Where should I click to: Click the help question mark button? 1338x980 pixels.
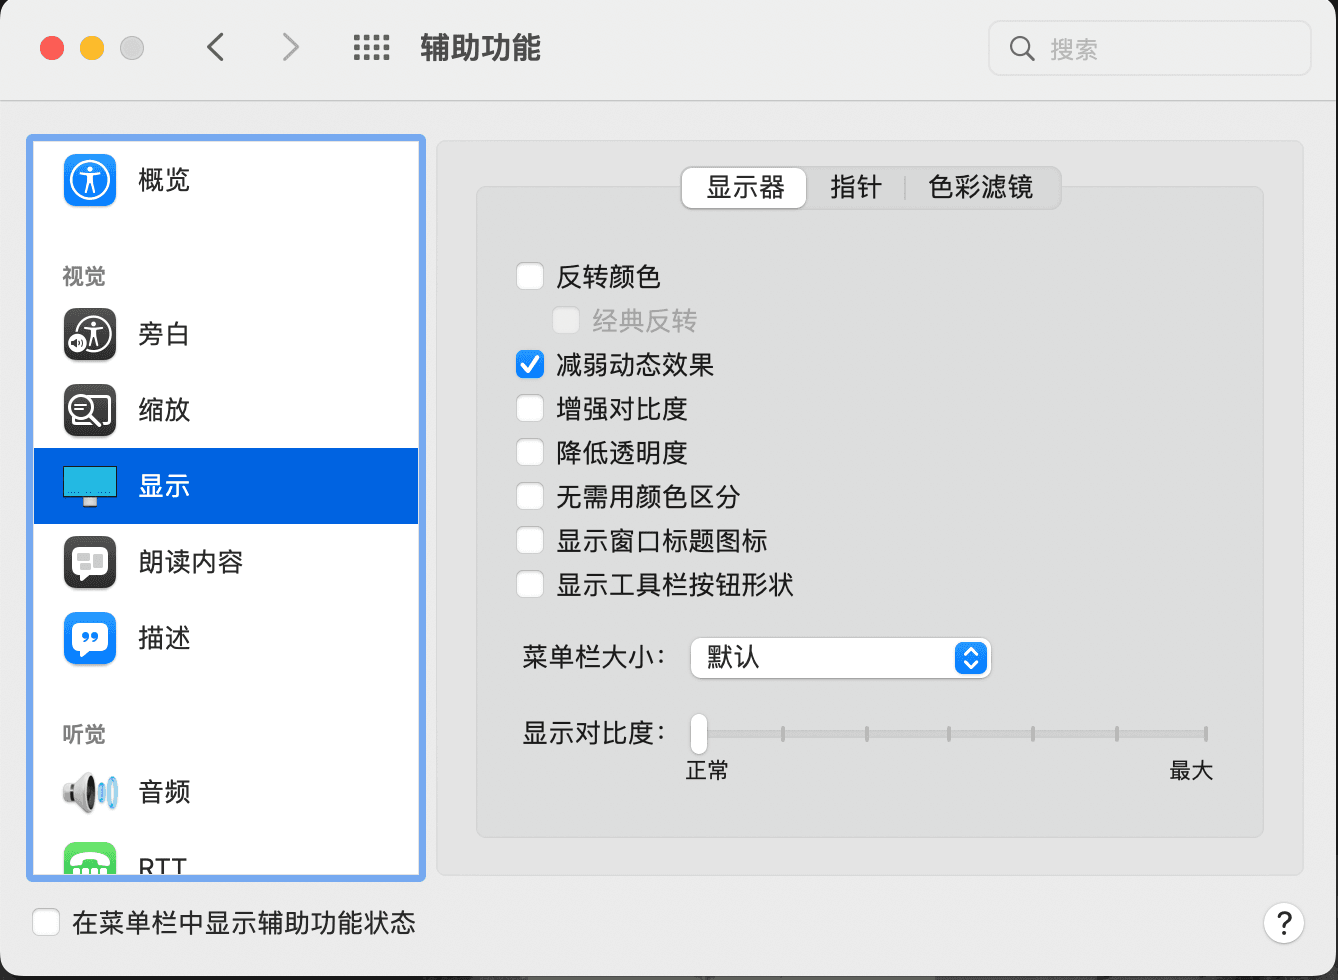tap(1283, 922)
